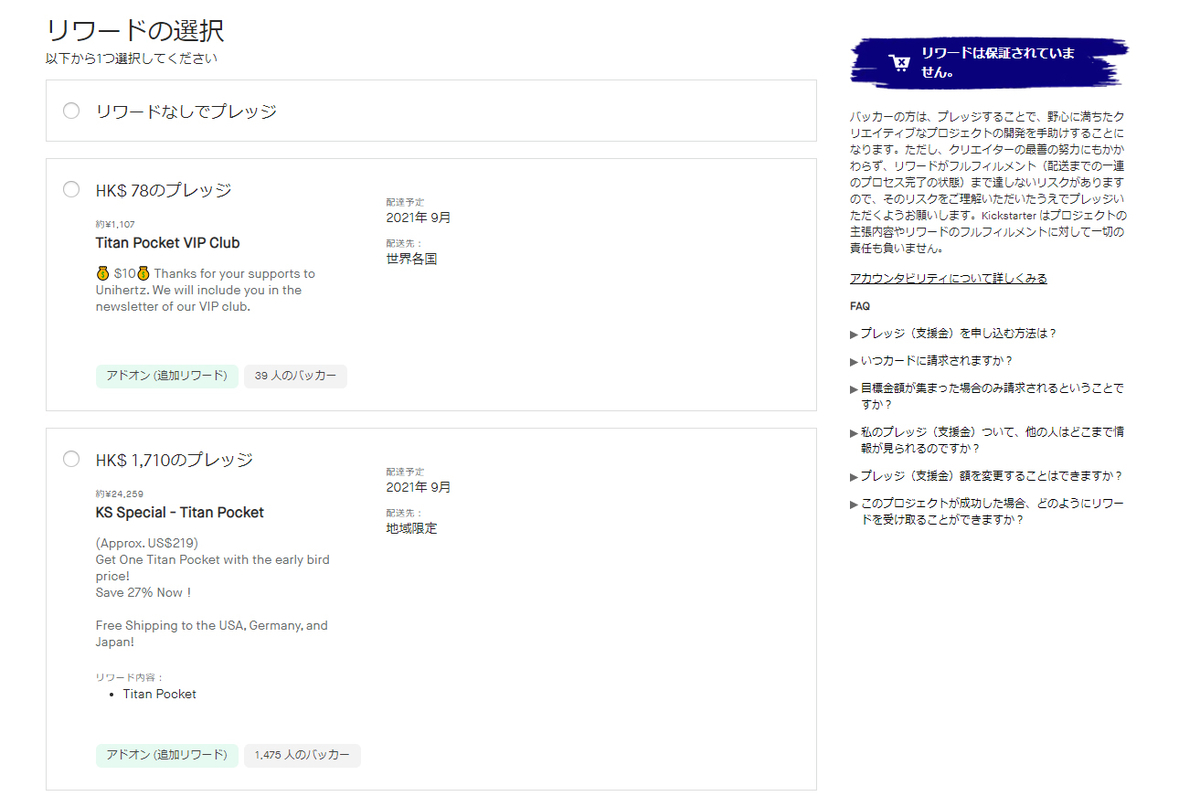Select the HK$ 78 pledge radio button
The width and height of the screenshot is (1200, 807).
coord(71,189)
